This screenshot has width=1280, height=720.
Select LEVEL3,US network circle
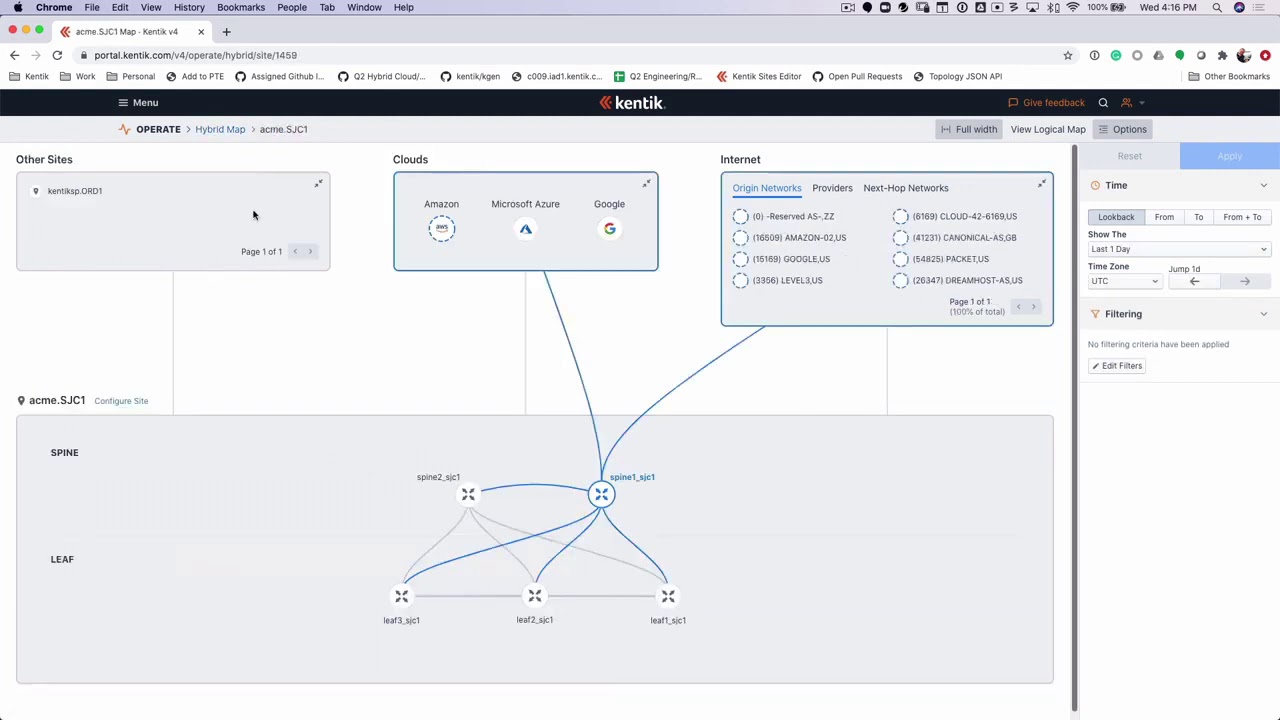coord(740,281)
